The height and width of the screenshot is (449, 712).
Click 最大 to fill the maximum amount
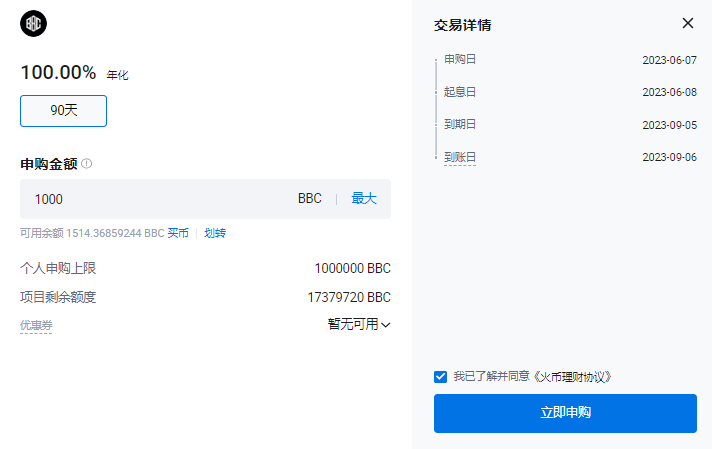coord(364,199)
